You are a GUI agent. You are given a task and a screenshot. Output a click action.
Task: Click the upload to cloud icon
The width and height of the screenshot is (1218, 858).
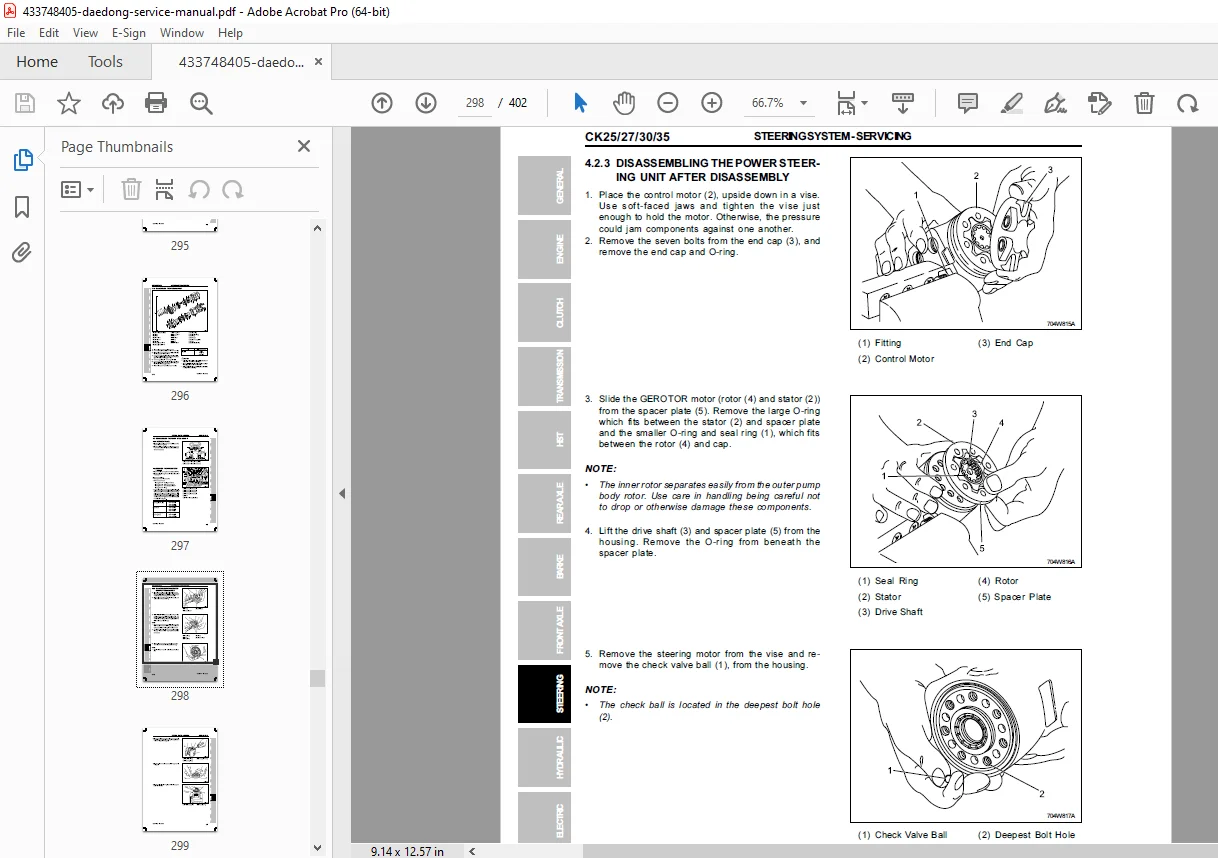[113, 103]
